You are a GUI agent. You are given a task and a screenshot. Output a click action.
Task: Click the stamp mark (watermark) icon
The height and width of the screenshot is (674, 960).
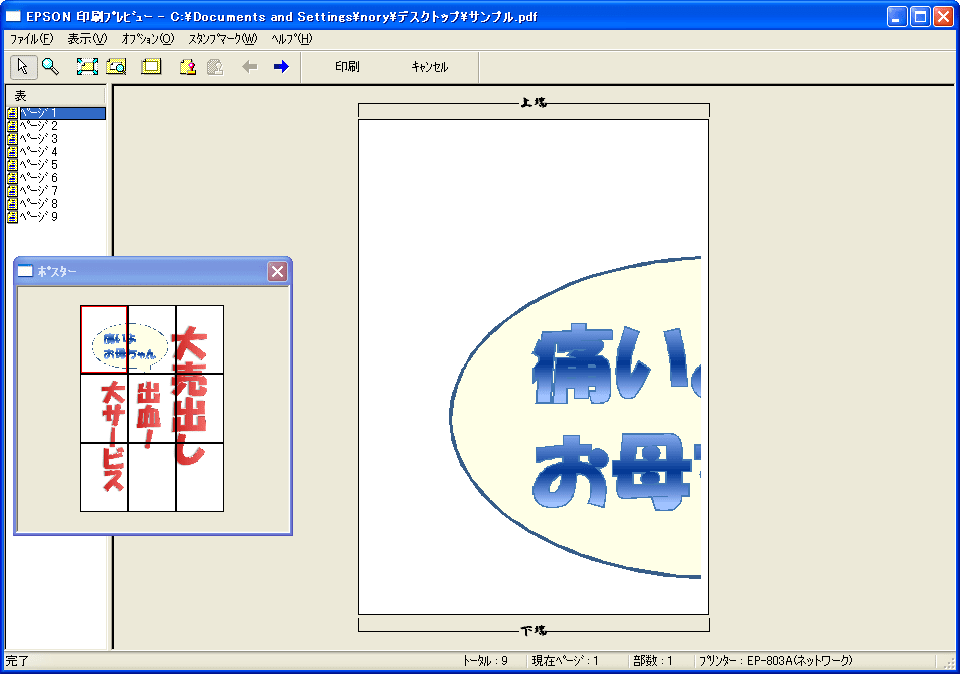point(187,67)
